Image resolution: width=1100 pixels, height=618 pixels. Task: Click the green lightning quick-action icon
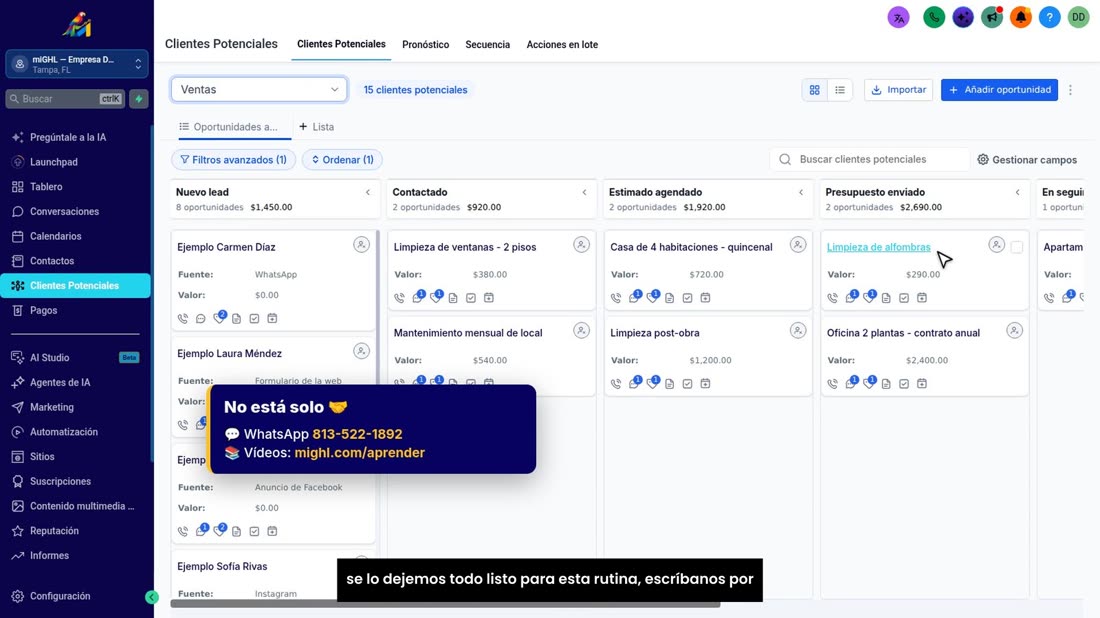[x=139, y=99]
